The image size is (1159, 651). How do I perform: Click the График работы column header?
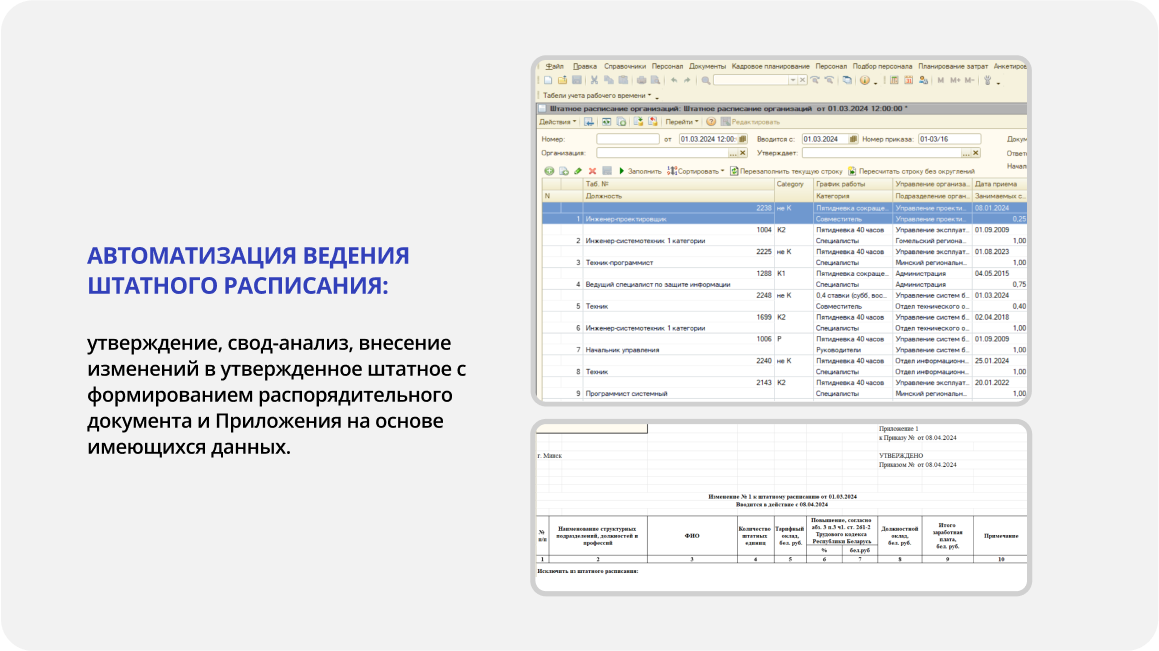852,184
